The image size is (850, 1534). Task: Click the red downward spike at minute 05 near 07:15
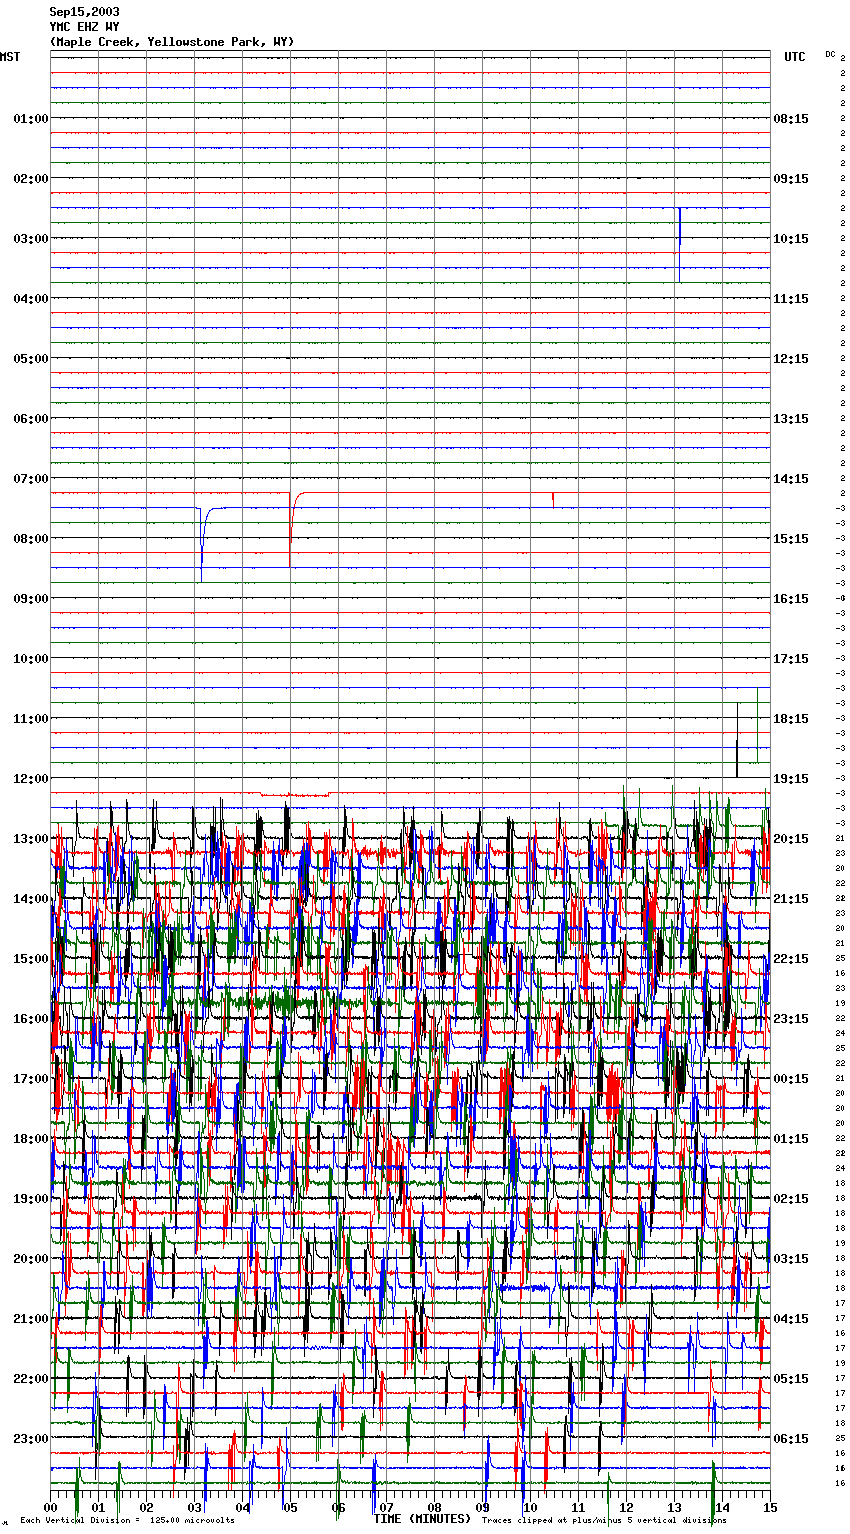(x=291, y=530)
